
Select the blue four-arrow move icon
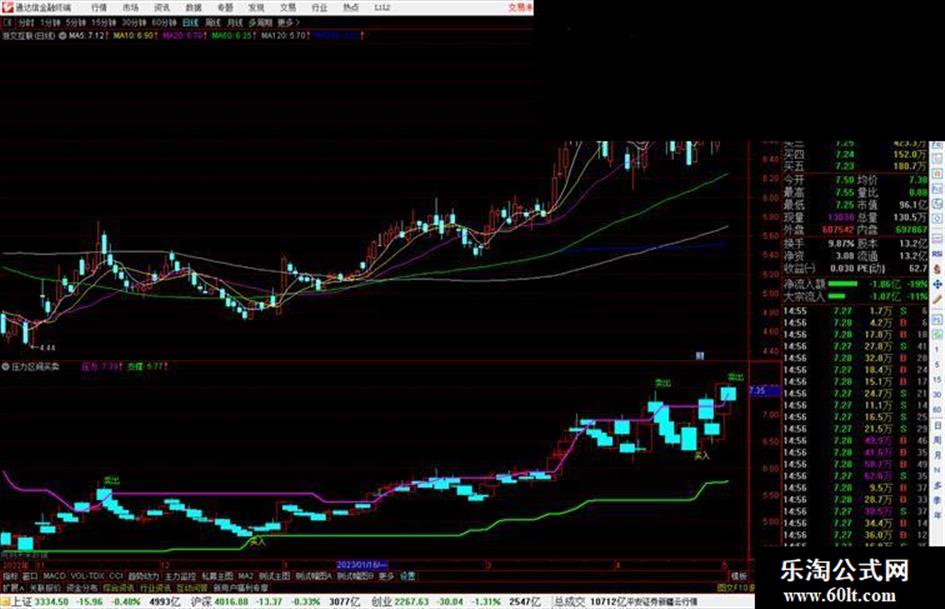point(937,283)
